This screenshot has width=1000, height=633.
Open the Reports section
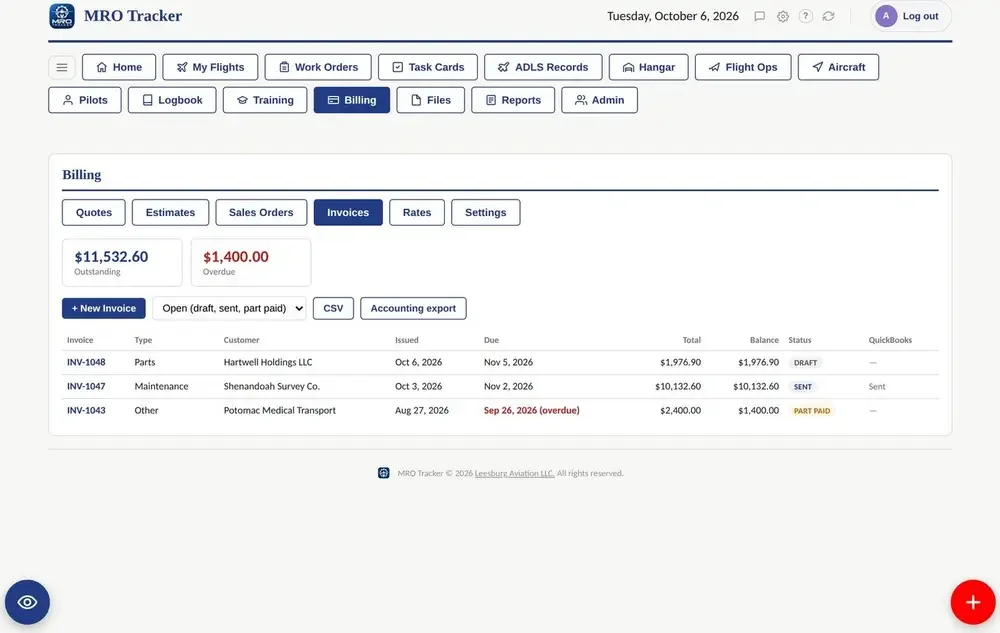513,100
